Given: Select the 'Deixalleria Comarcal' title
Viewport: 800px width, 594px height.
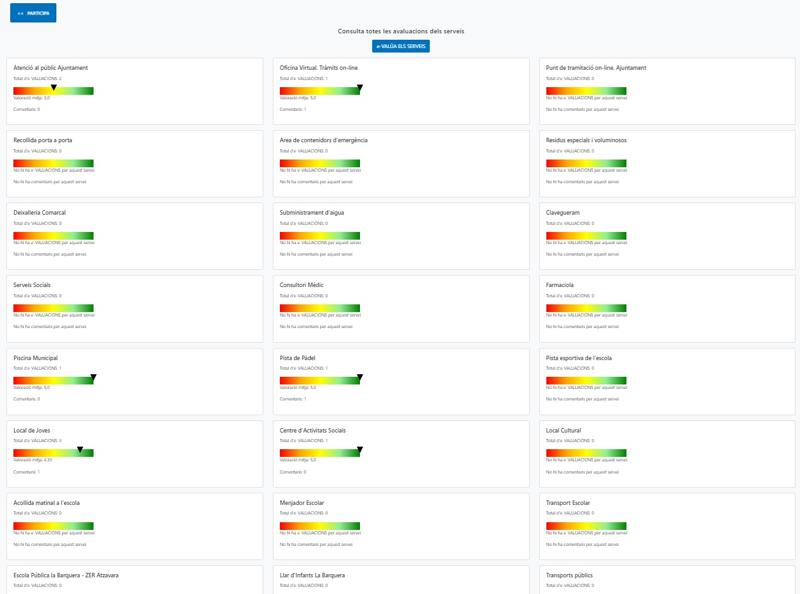Looking at the screenshot, I should tap(40, 213).
